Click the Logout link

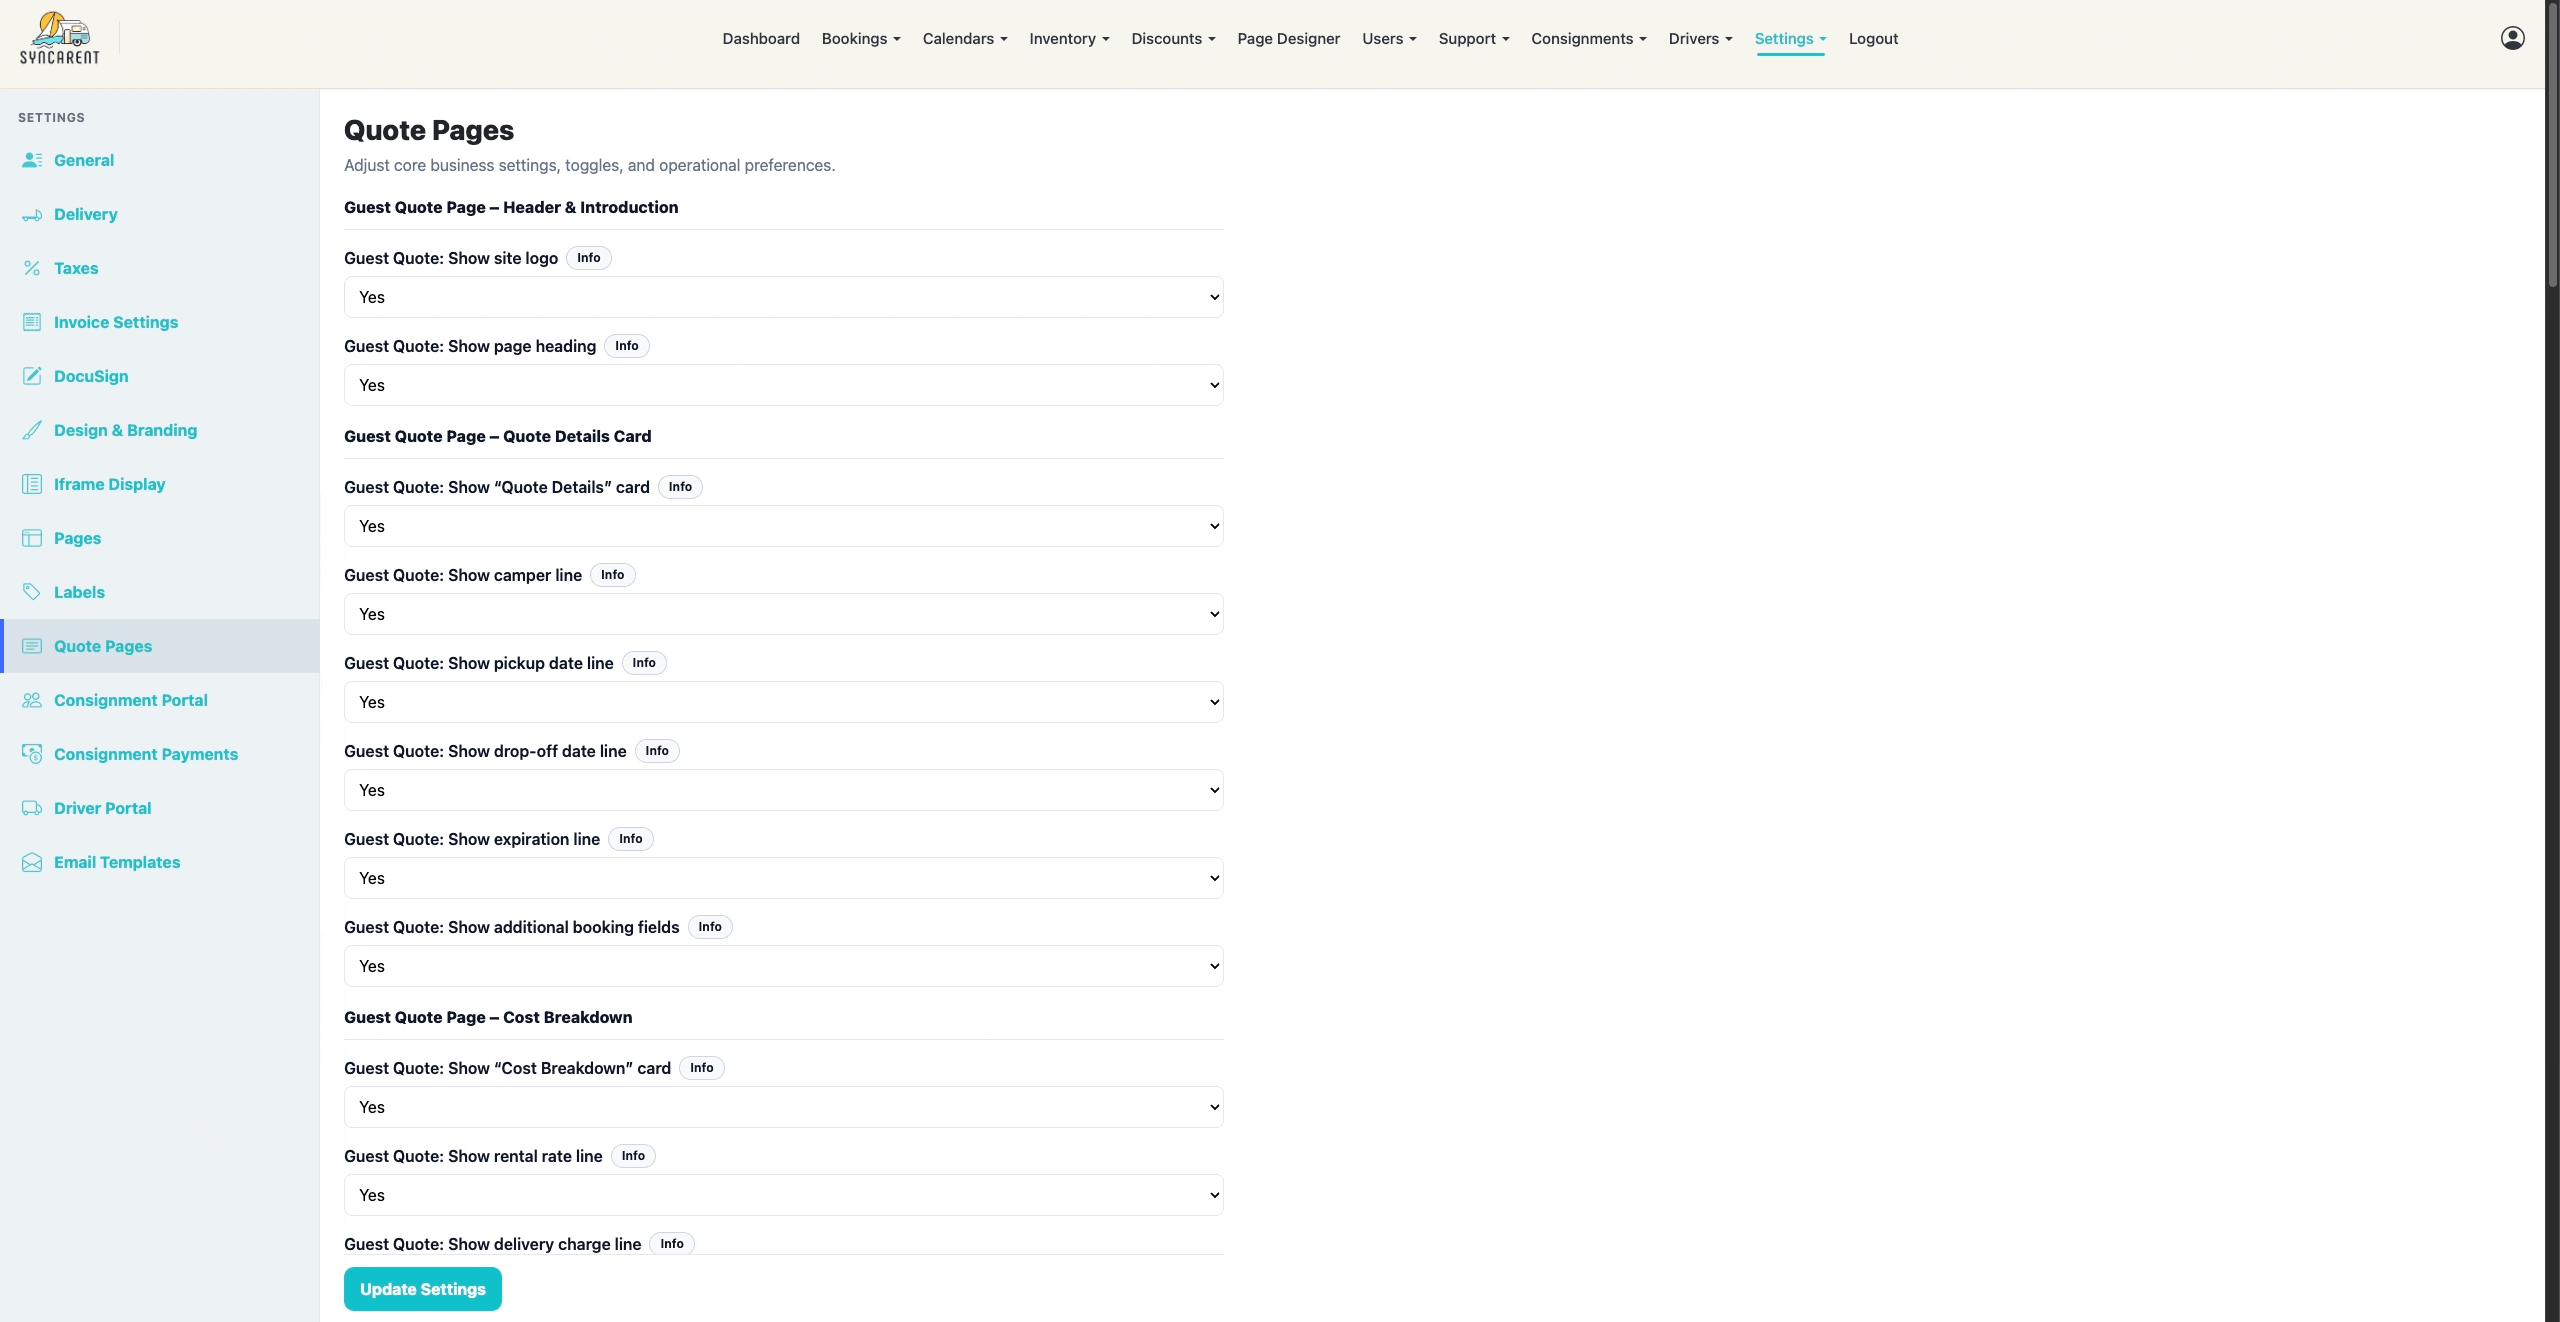point(1873,39)
